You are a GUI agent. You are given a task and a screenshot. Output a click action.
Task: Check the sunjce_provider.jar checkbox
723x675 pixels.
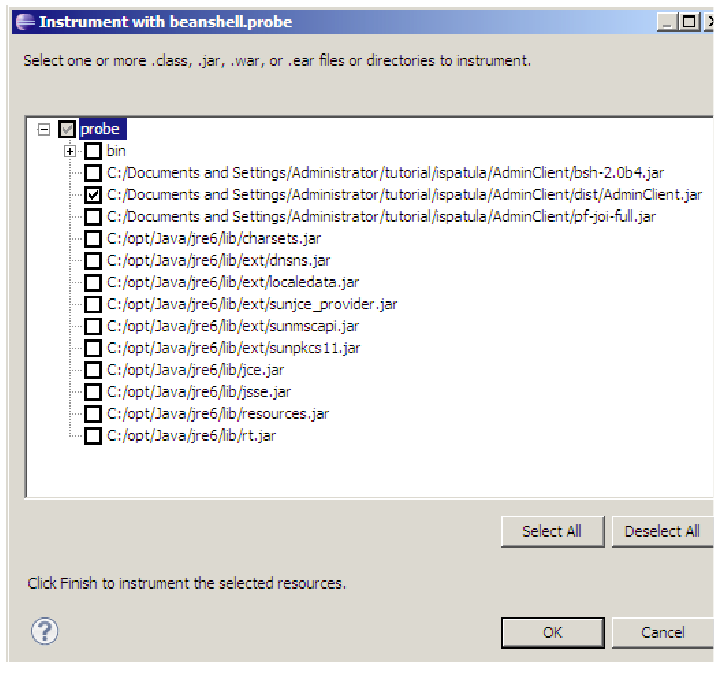point(93,304)
